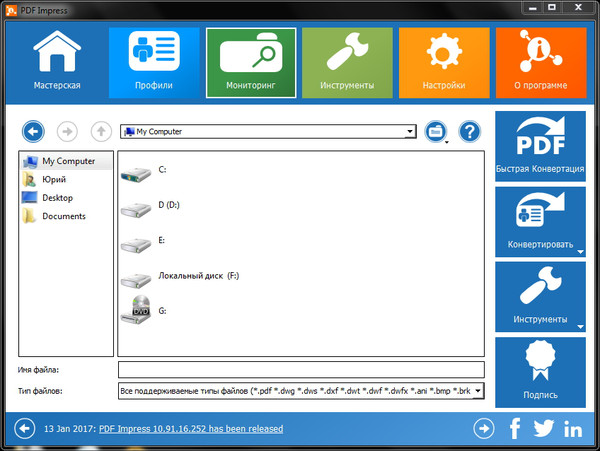Expand the Тип файлов filter dropdown
Screen dimensions: 600x451
pyautogui.click(x=478, y=390)
